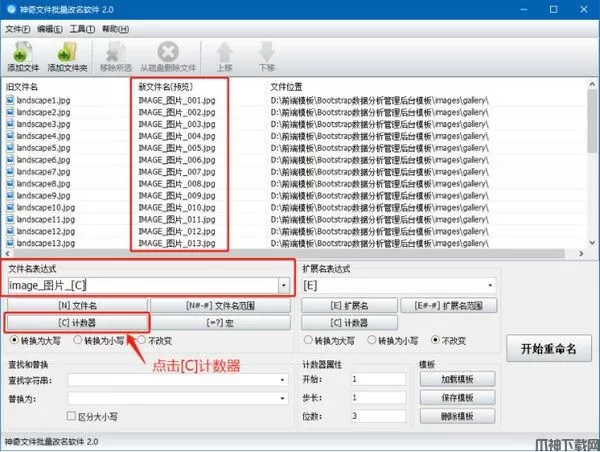Open the 文件(F) menu
The height and width of the screenshot is (452, 600).
18,29
